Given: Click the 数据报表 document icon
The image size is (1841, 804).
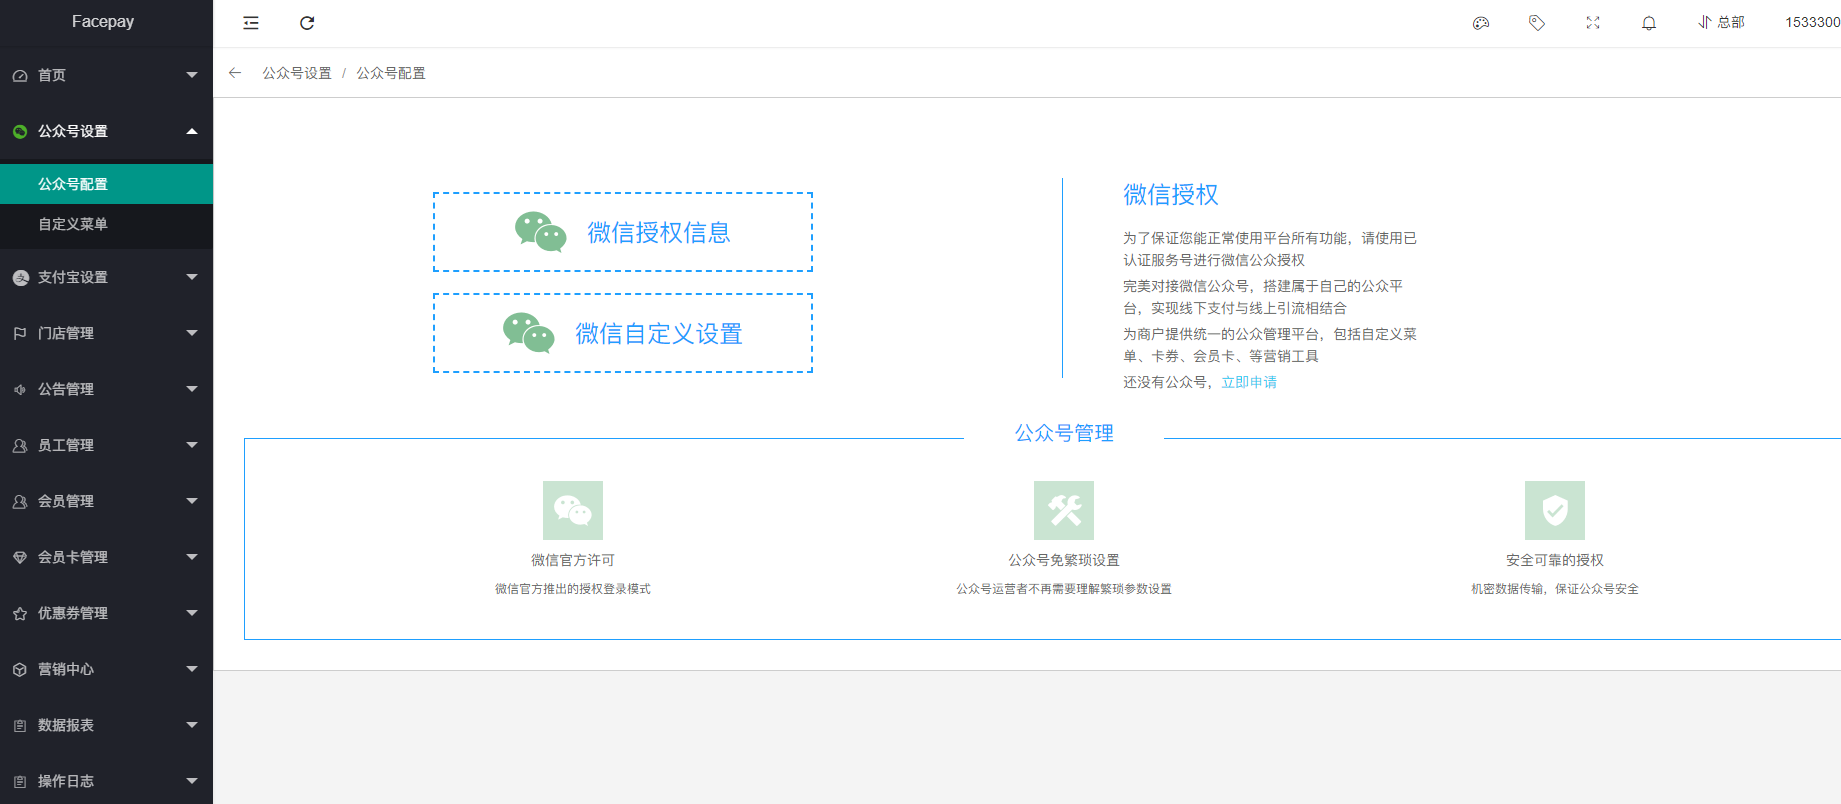Looking at the screenshot, I should pos(20,726).
